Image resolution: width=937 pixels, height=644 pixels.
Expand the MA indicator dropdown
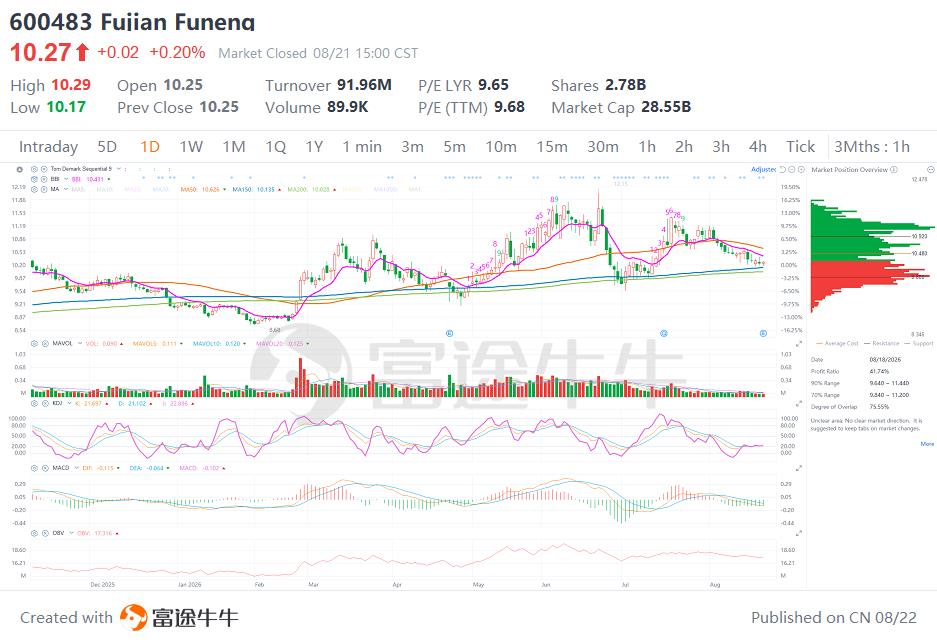click(65, 189)
